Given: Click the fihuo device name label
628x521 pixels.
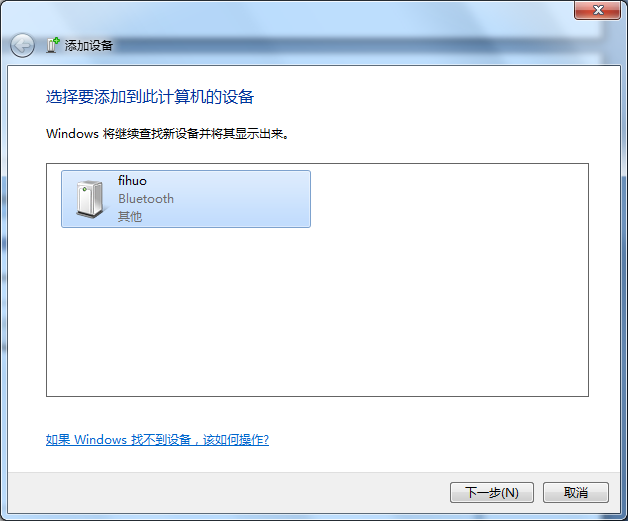Looking at the screenshot, I should click(132, 181).
